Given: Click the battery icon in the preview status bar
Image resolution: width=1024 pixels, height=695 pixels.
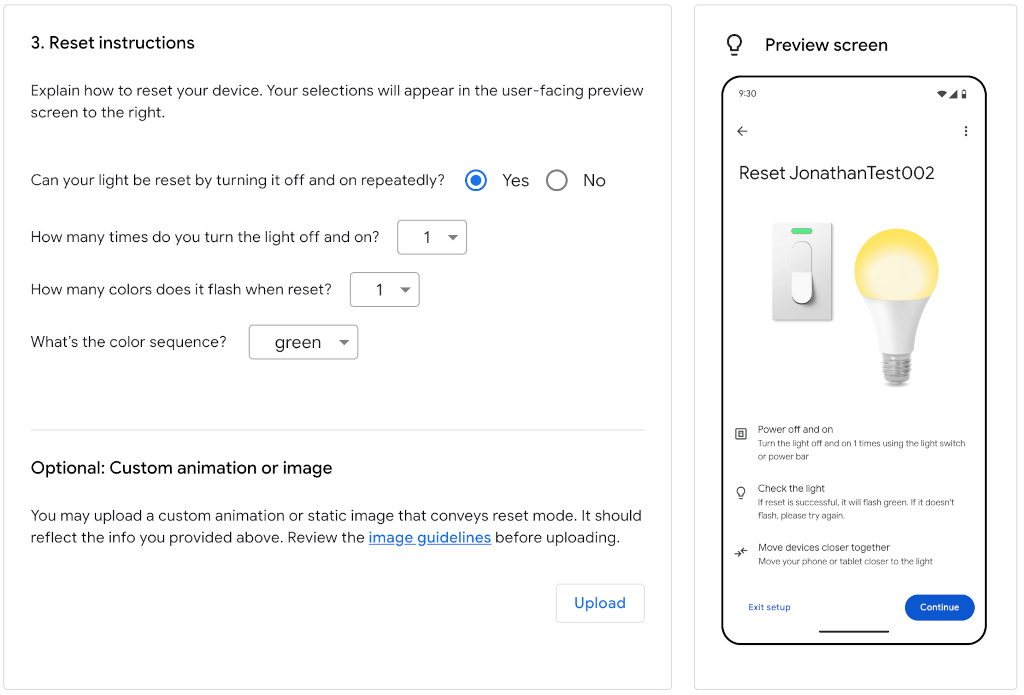Looking at the screenshot, I should [964, 93].
